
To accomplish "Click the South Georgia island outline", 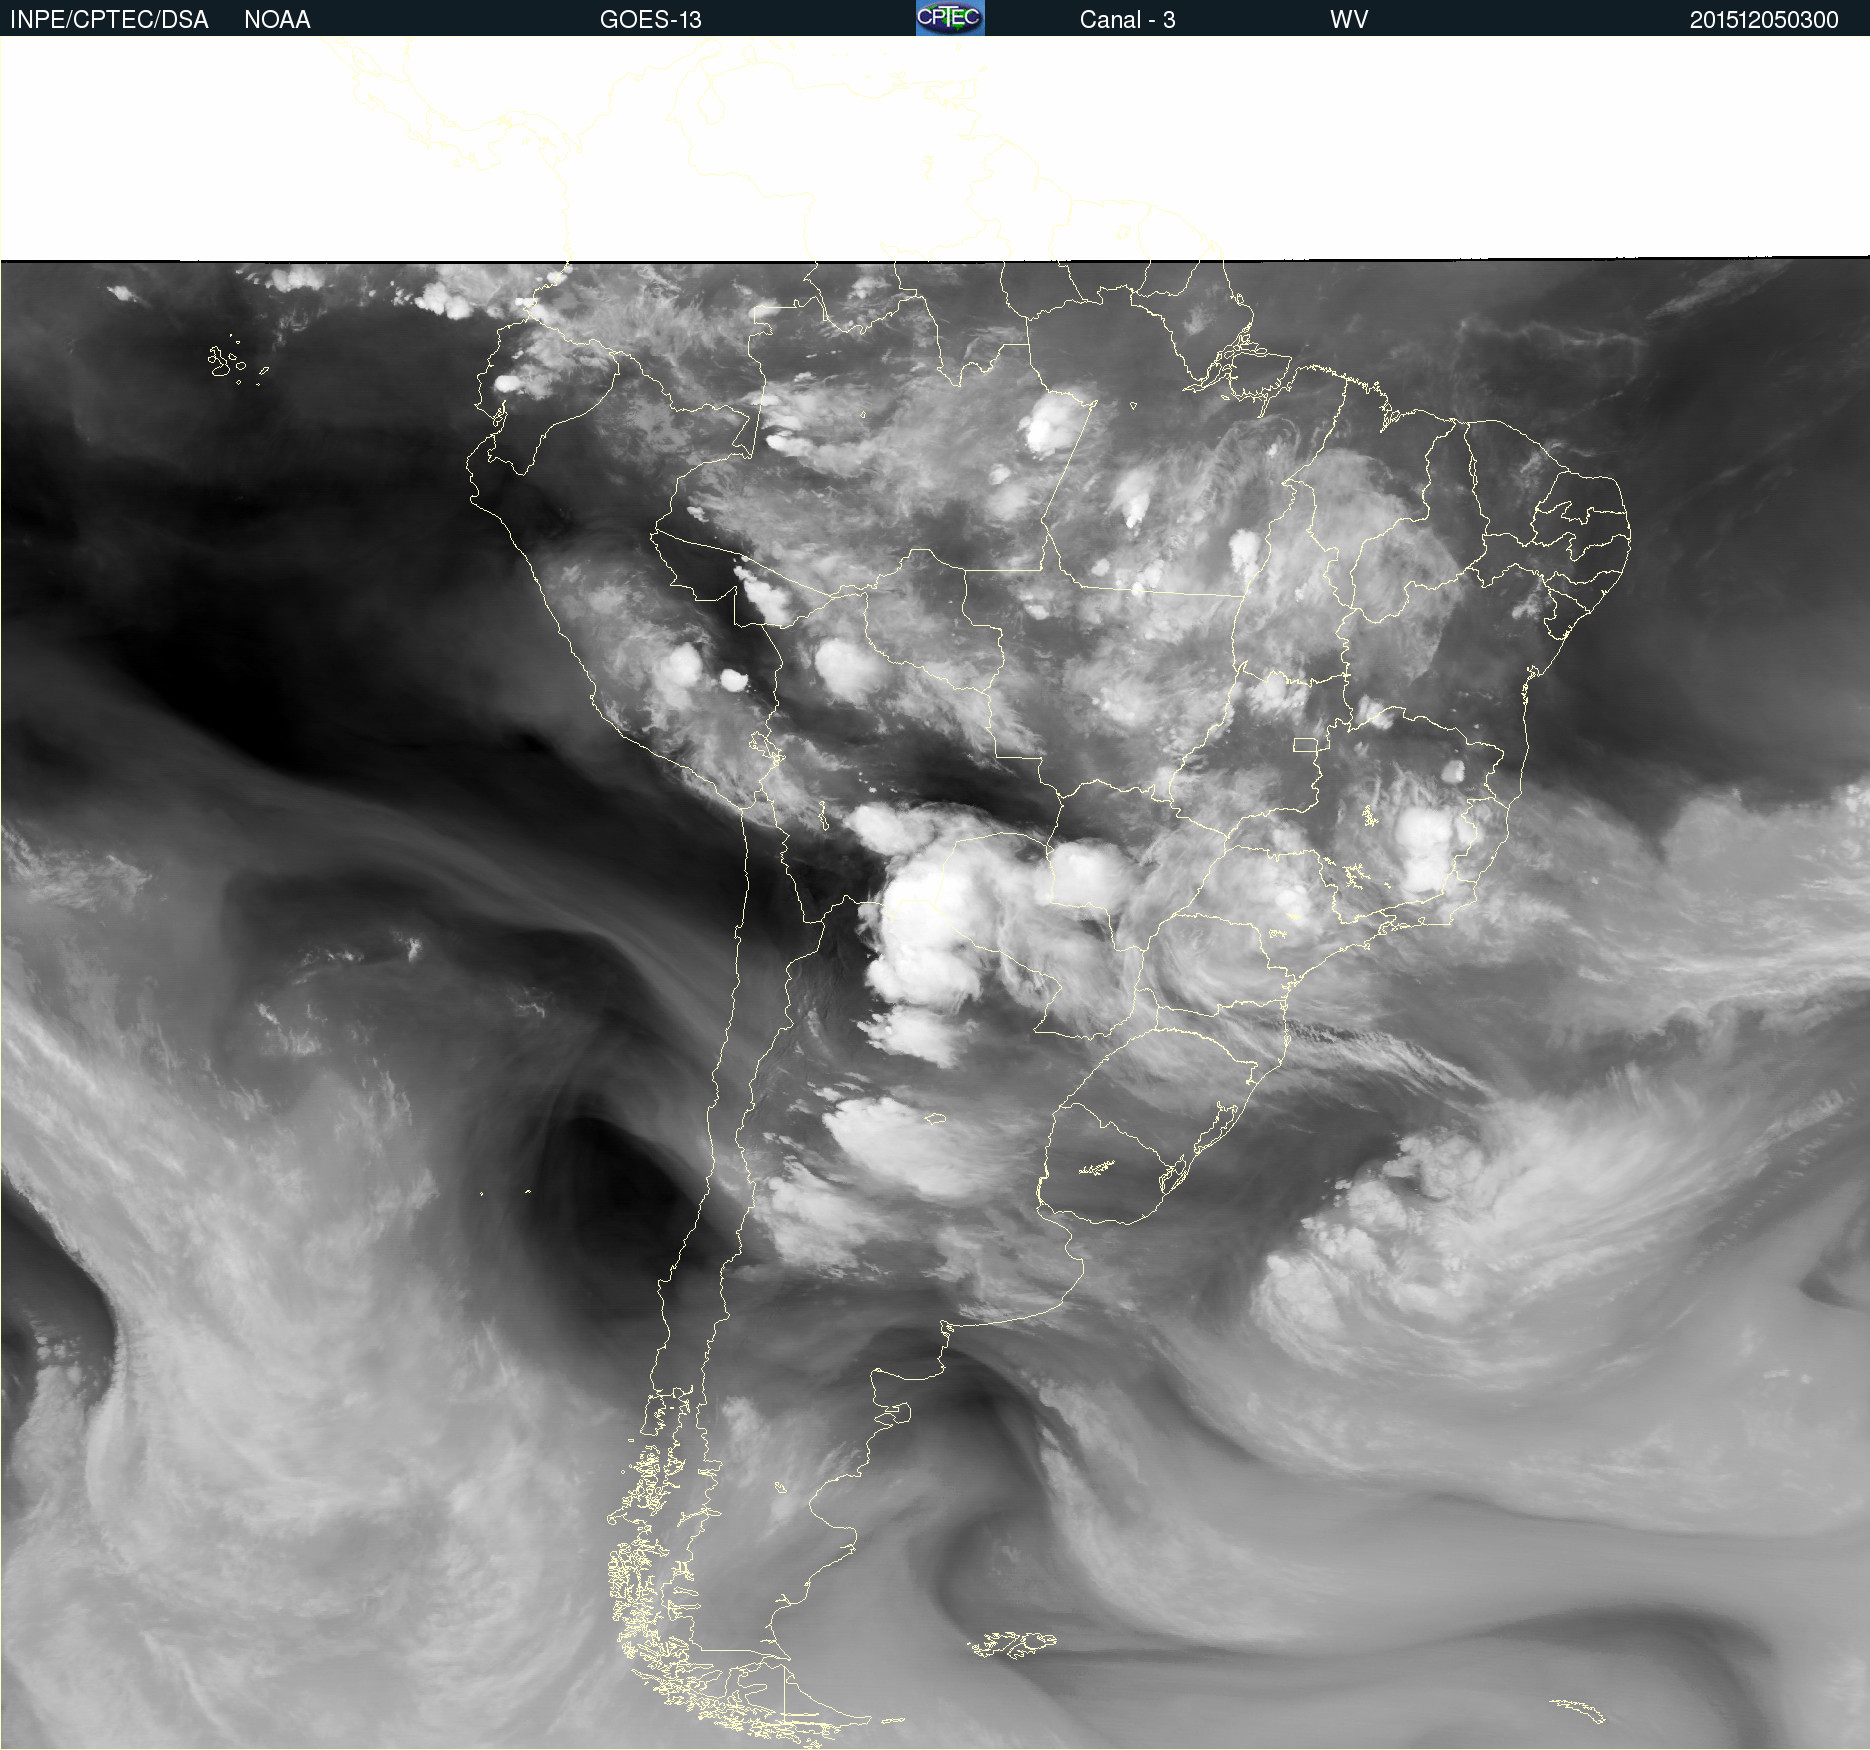I will coord(1578,1709).
